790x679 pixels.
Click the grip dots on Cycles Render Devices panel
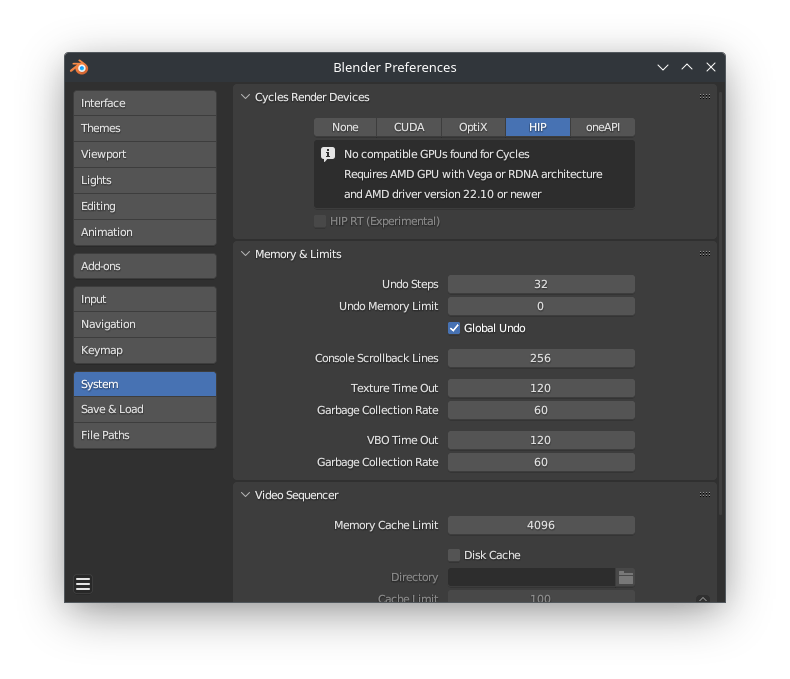point(704,97)
